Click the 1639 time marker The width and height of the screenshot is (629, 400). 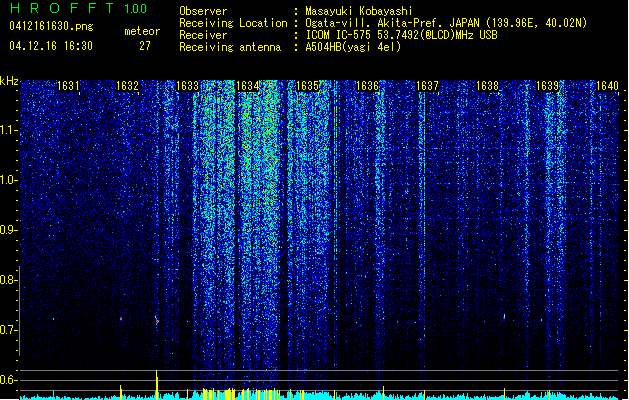[x=548, y=86]
